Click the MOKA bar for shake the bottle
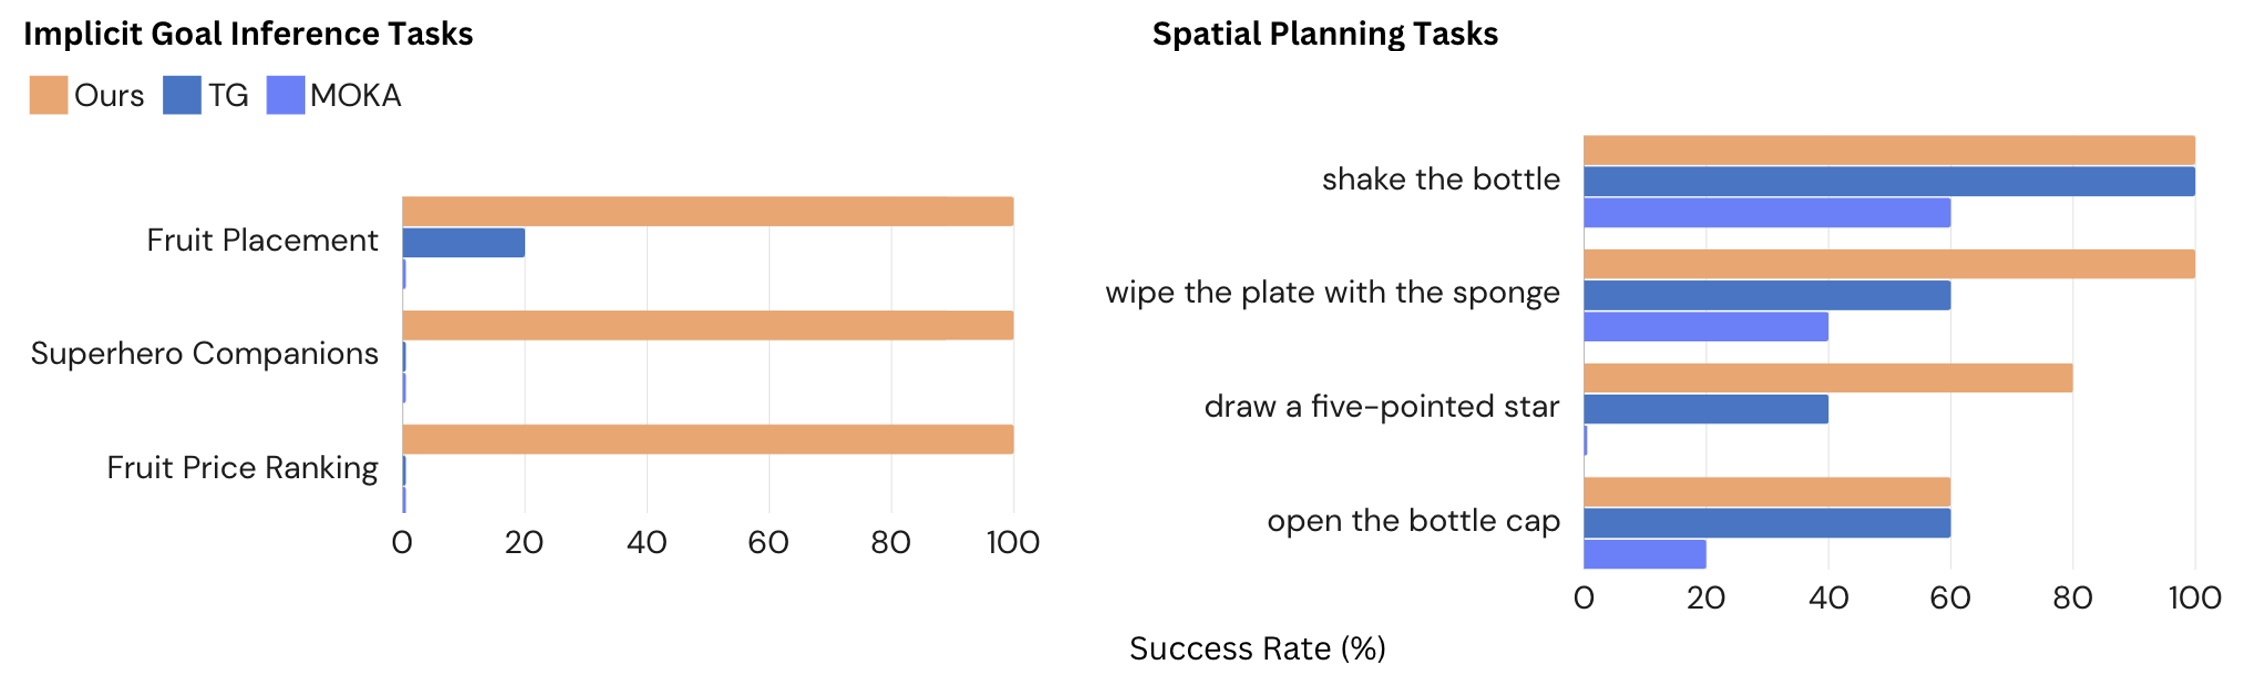 click(x=1766, y=213)
